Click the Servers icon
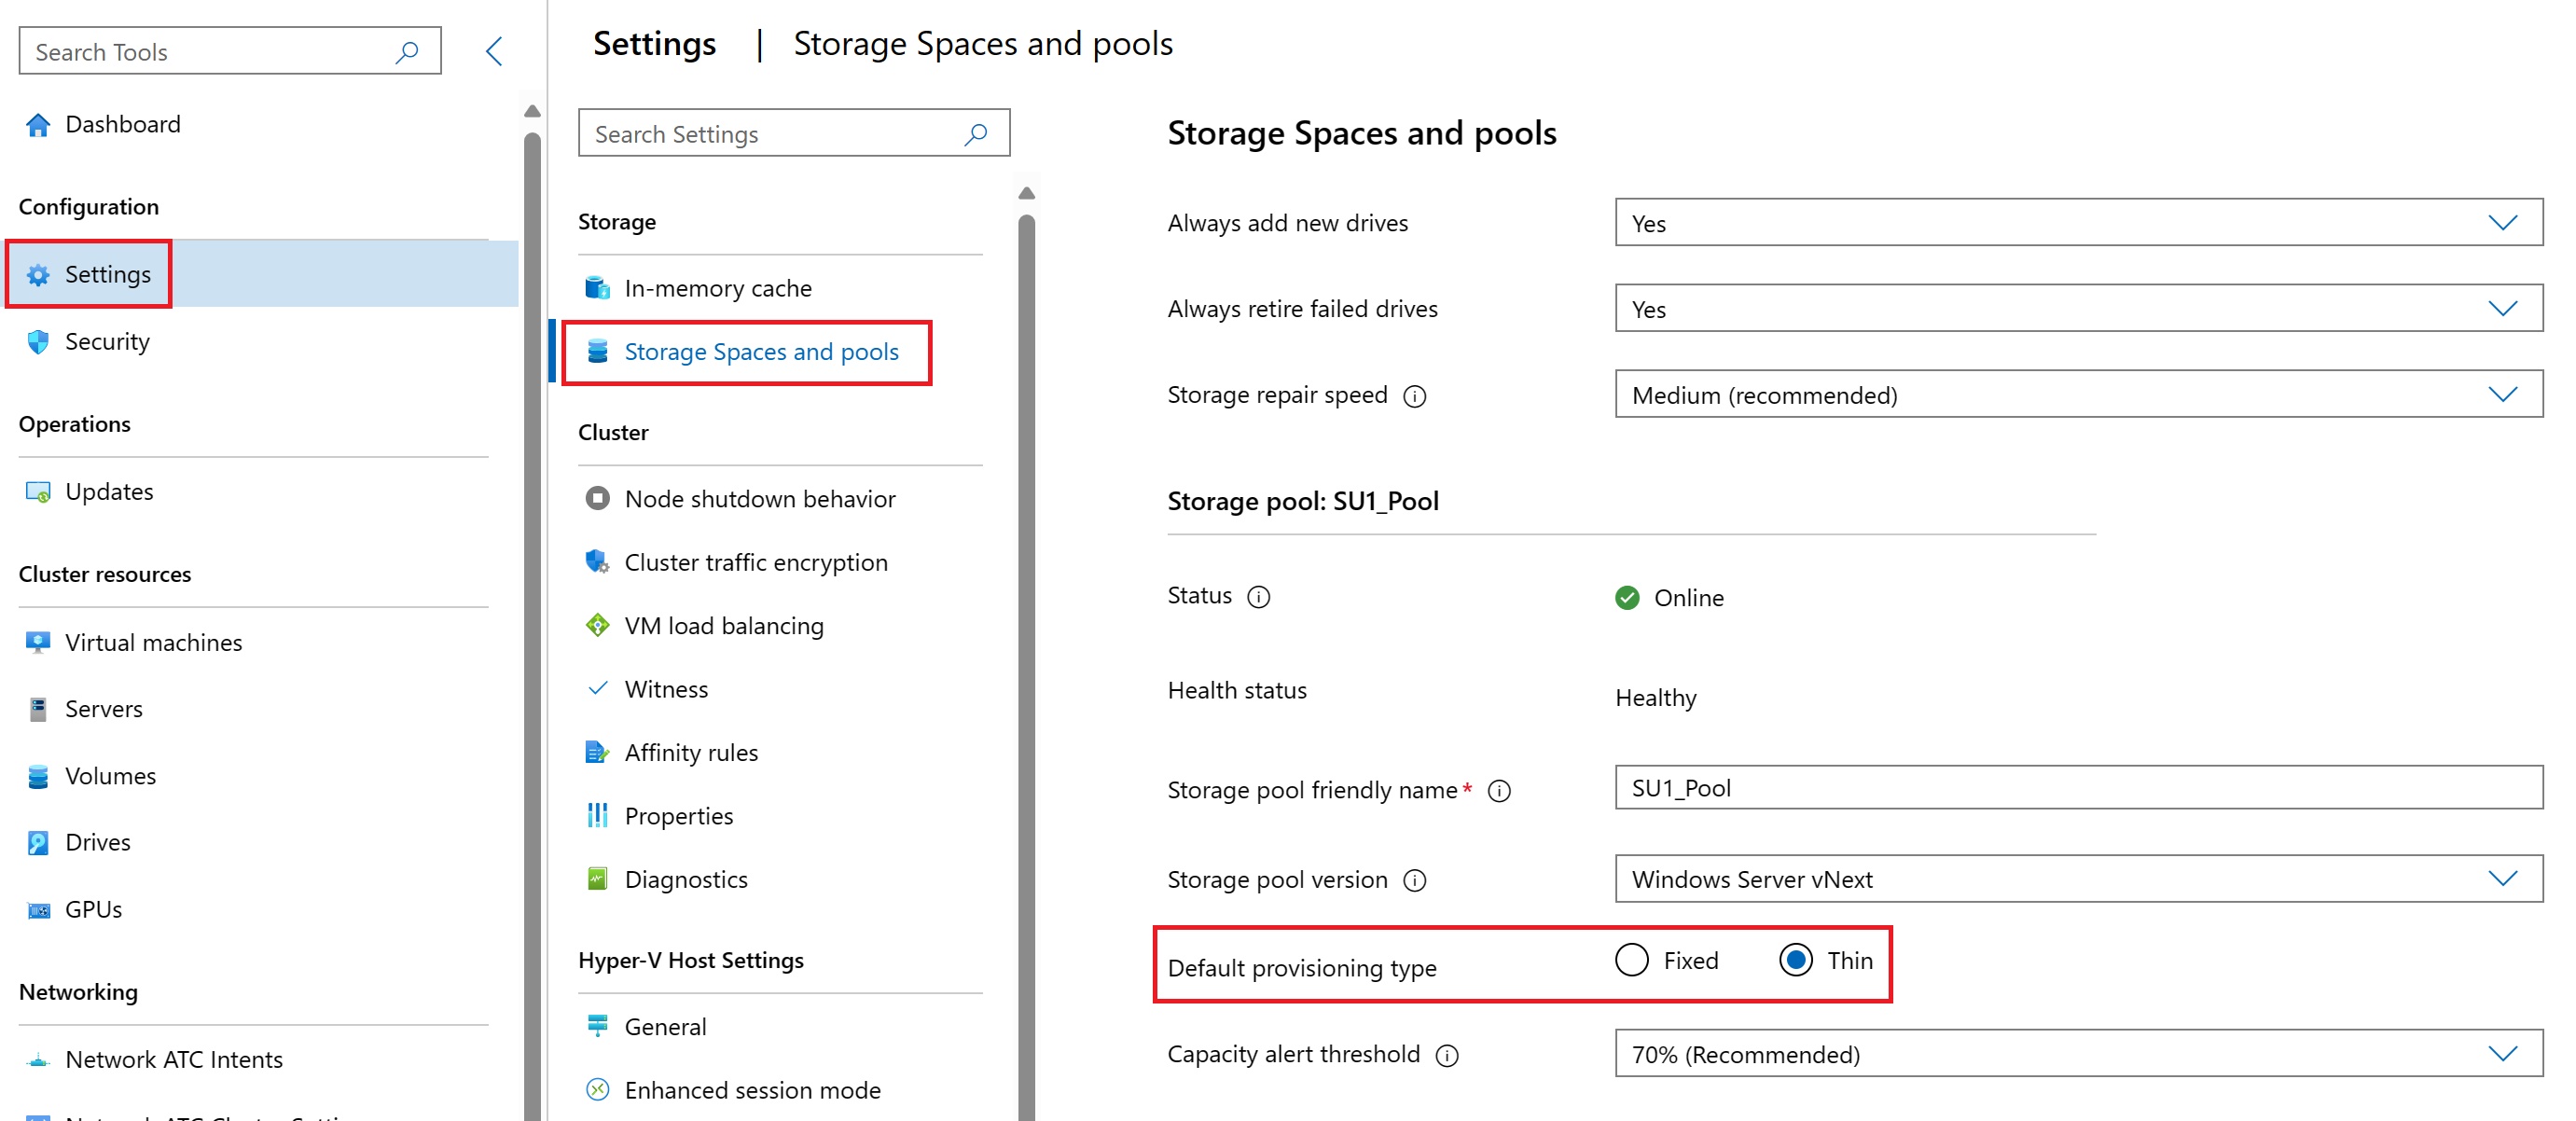The height and width of the screenshot is (1121, 2576). [38, 709]
